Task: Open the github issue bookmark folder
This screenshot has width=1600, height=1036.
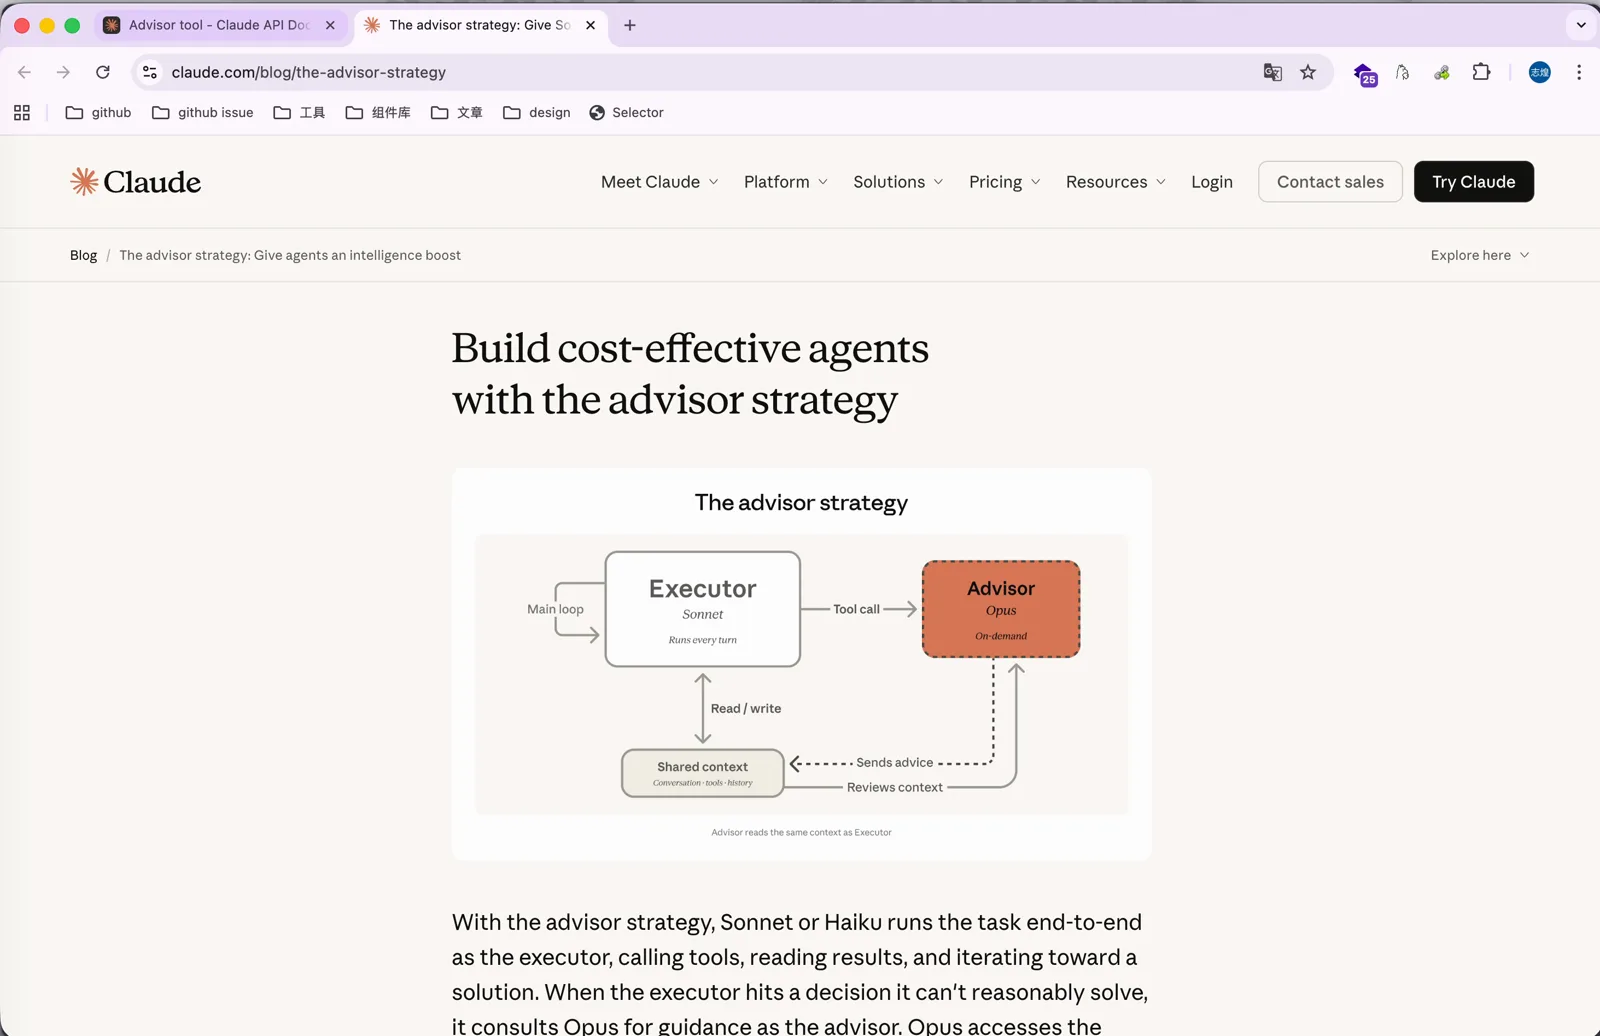Action: (203, 113)
